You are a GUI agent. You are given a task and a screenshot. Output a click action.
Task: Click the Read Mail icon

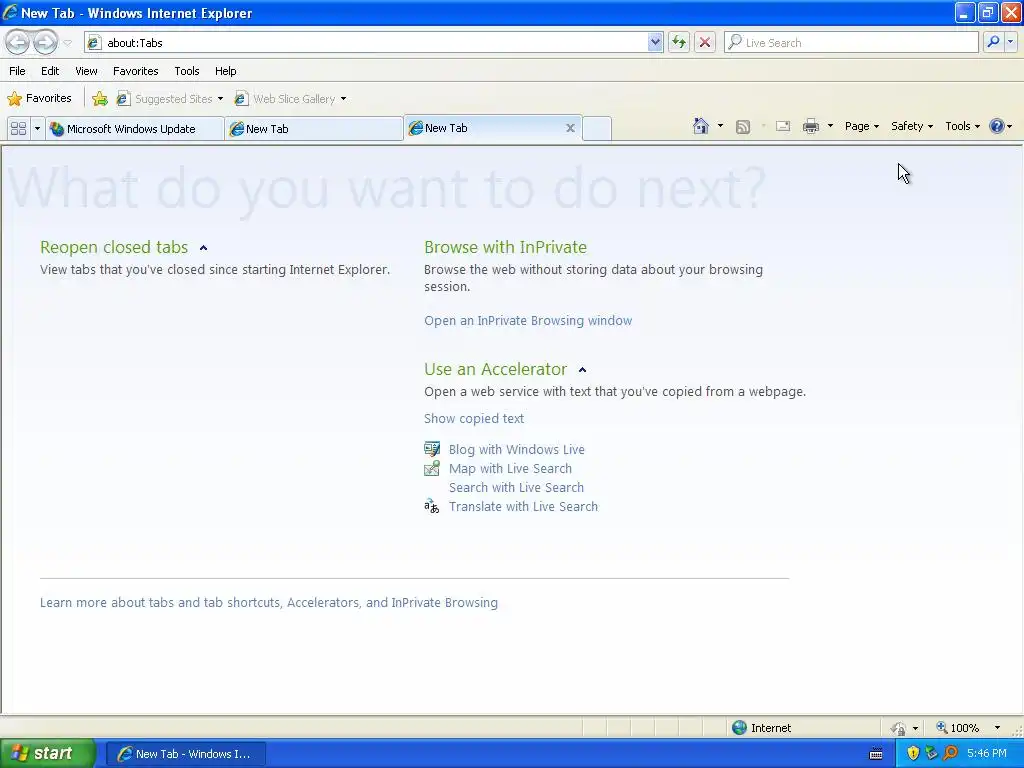coord(782,126)
